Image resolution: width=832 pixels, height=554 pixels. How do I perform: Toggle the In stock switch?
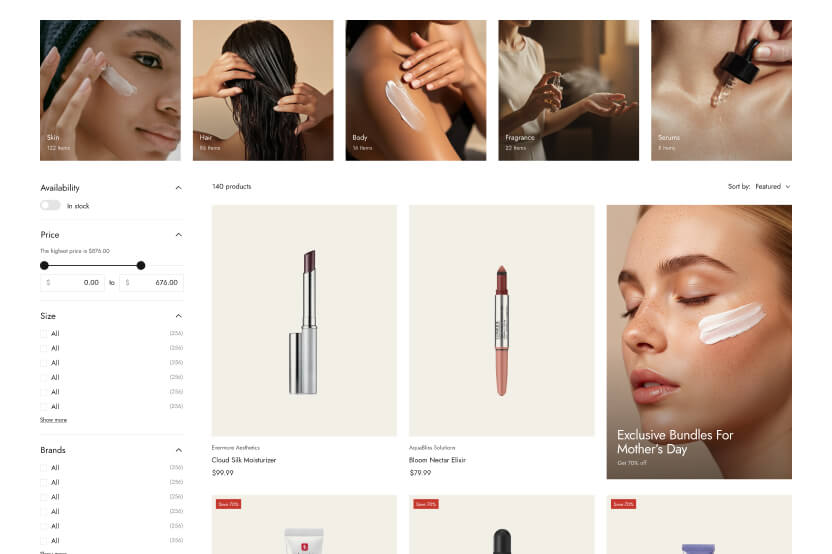50,205
